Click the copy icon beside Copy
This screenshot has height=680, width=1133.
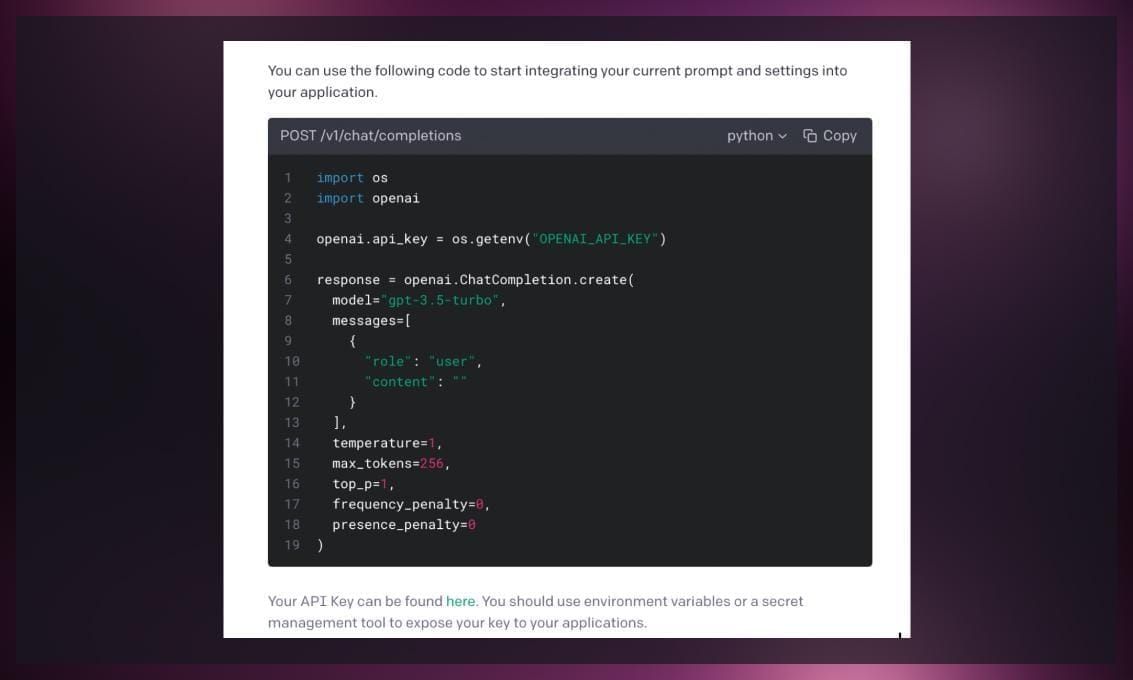point(809,136)
